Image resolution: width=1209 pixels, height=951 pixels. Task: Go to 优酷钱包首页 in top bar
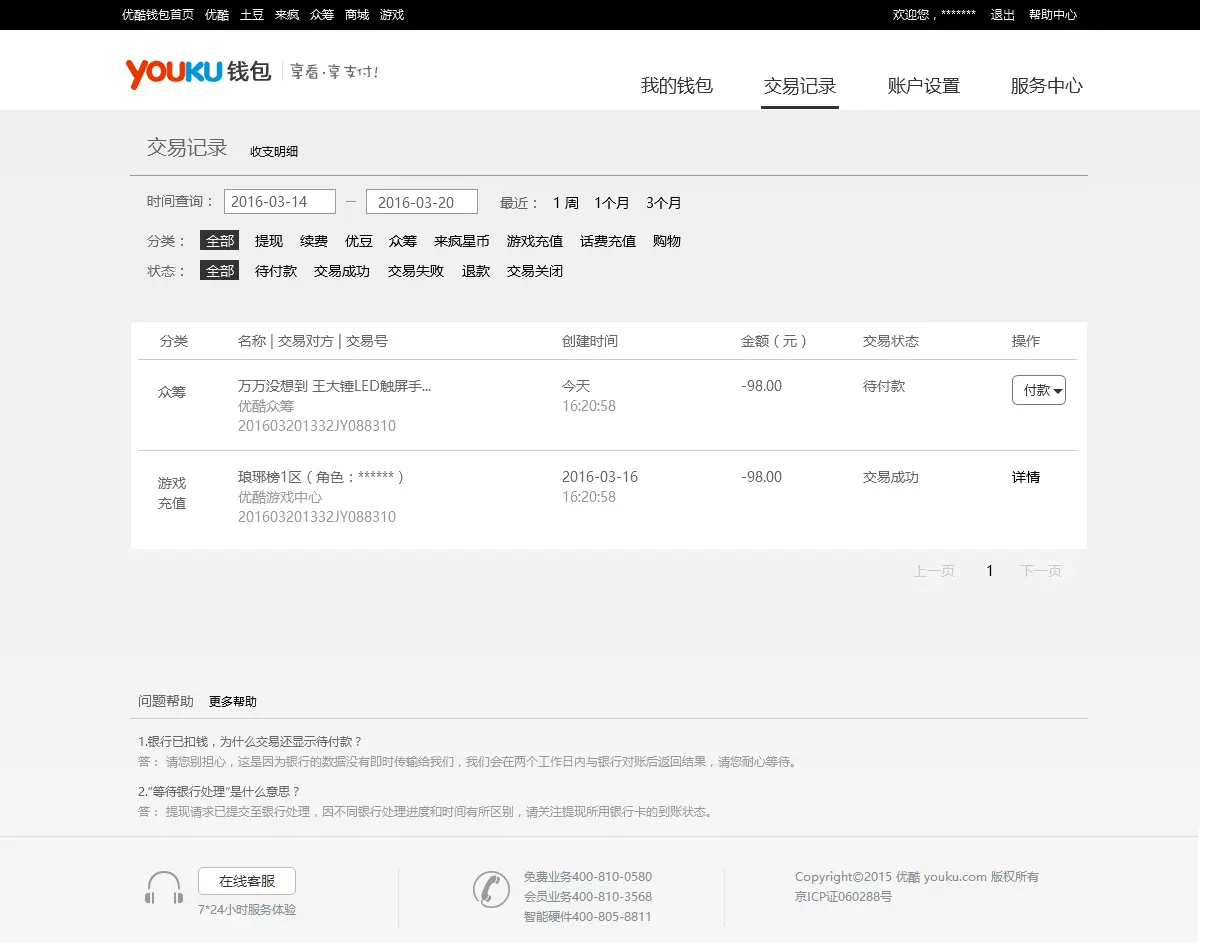tap(158, 15)
